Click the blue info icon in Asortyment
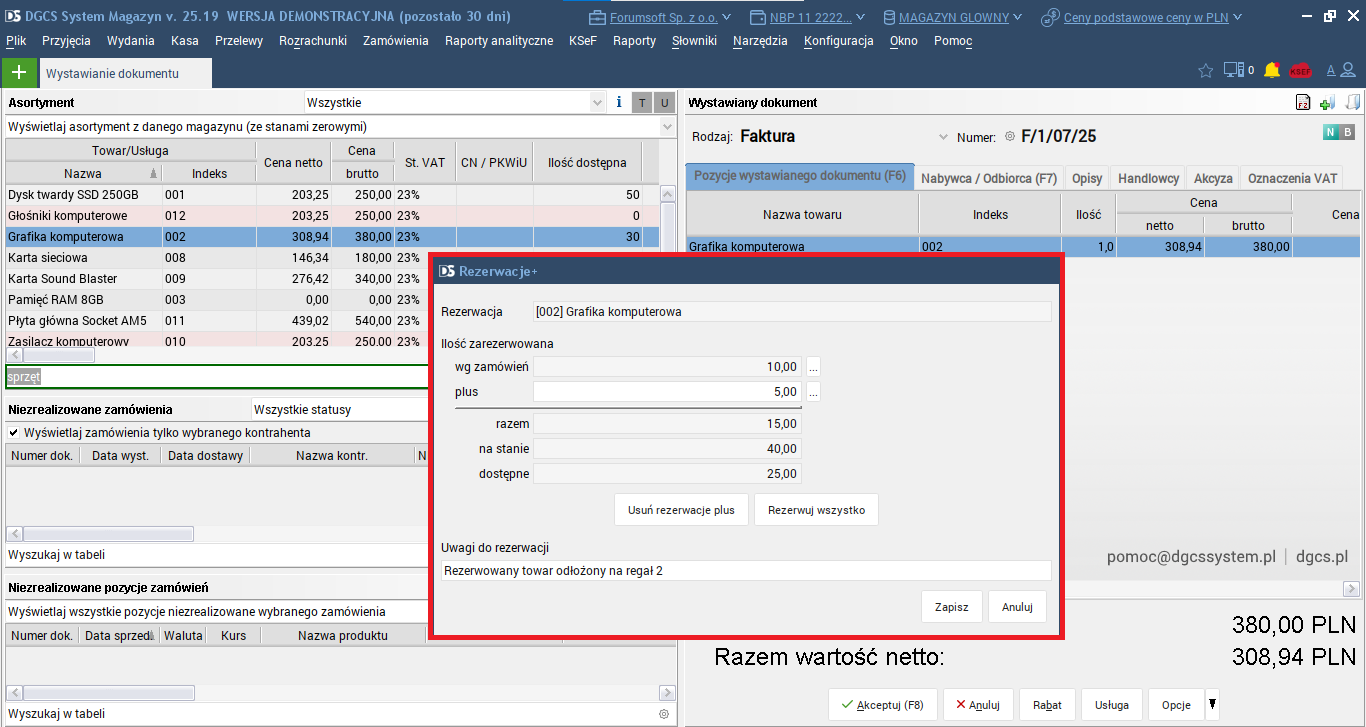Screen dimensions: 1366x727 point(619,102)
